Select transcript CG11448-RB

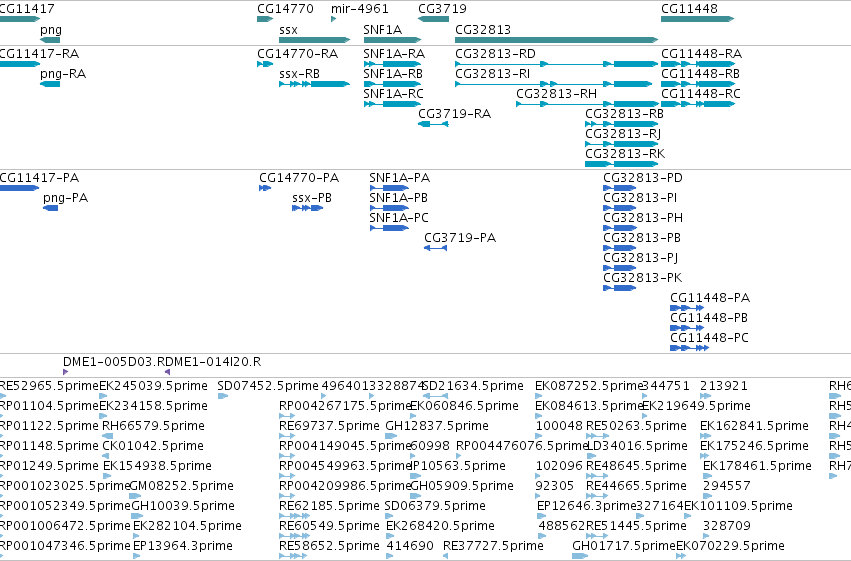697,84
